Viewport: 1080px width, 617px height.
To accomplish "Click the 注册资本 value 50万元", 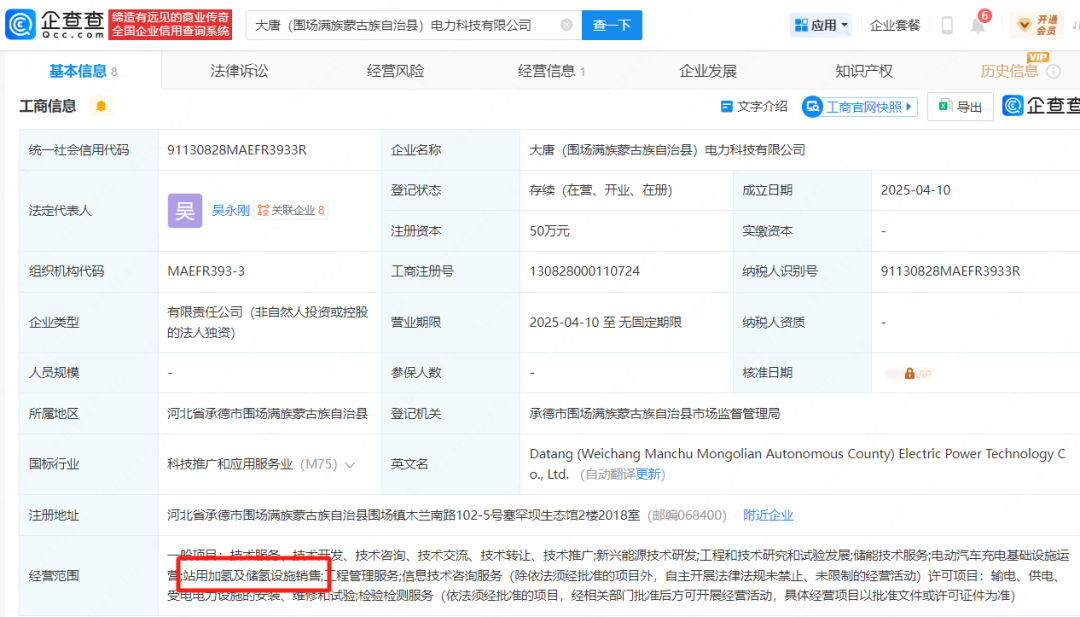I will pos(549,231).
